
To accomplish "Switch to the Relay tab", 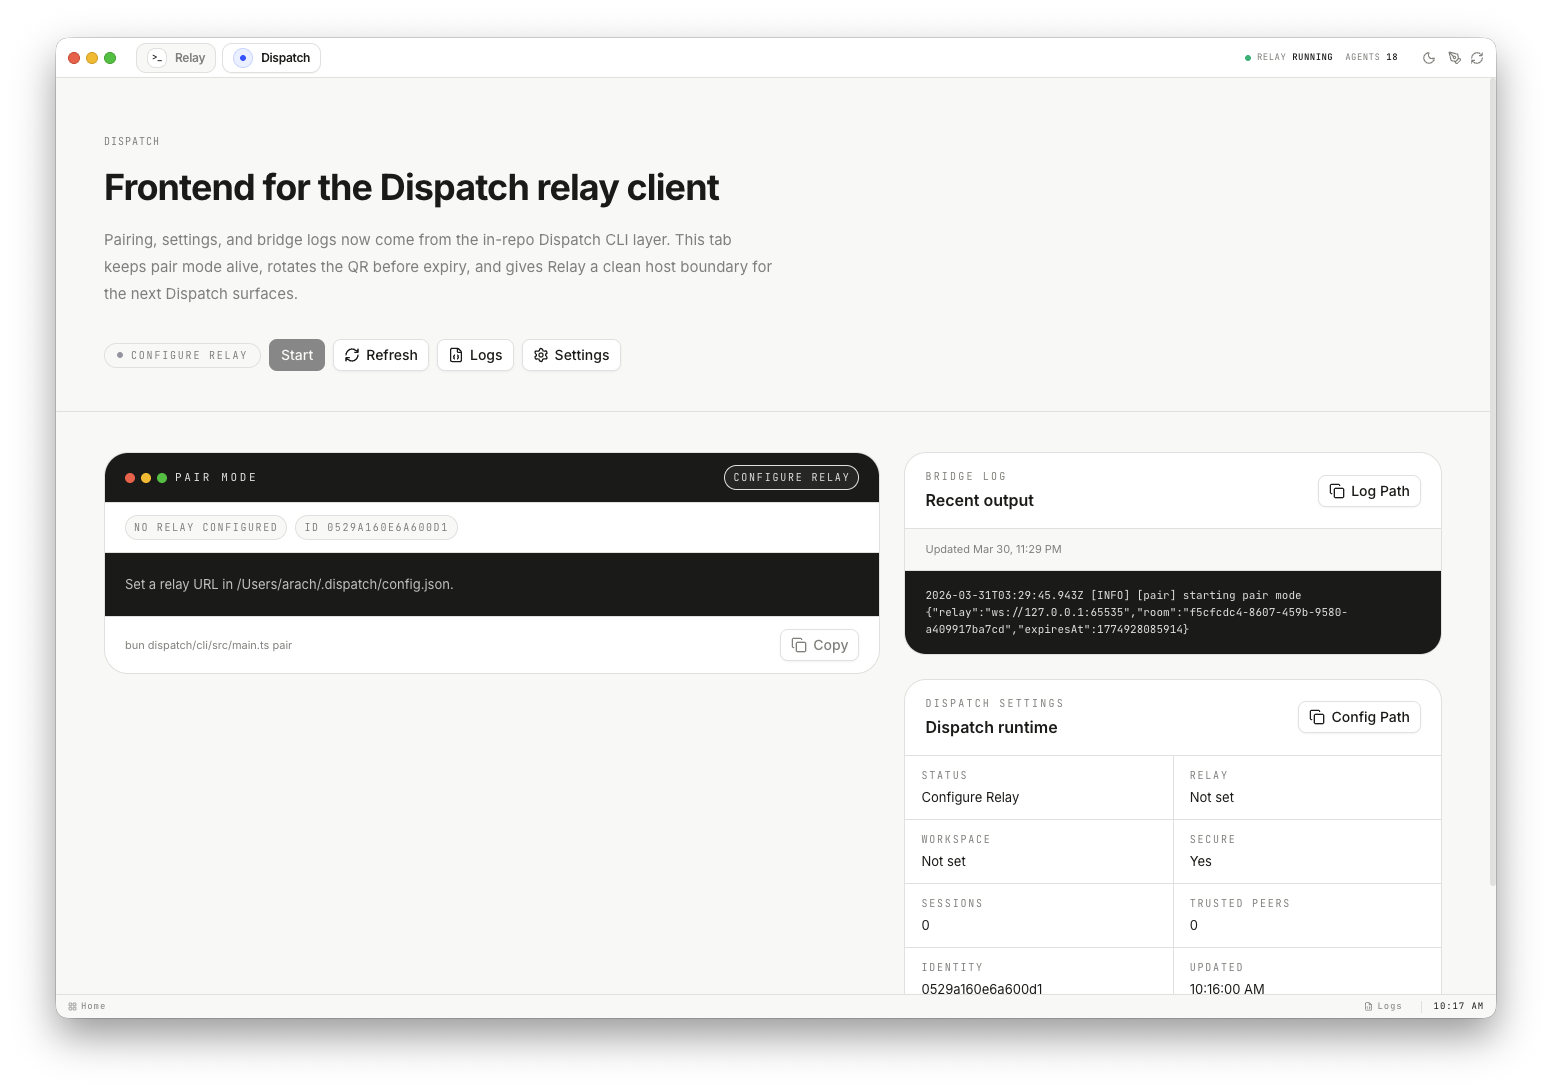I will pyautogui.click(x=177, y=58).
